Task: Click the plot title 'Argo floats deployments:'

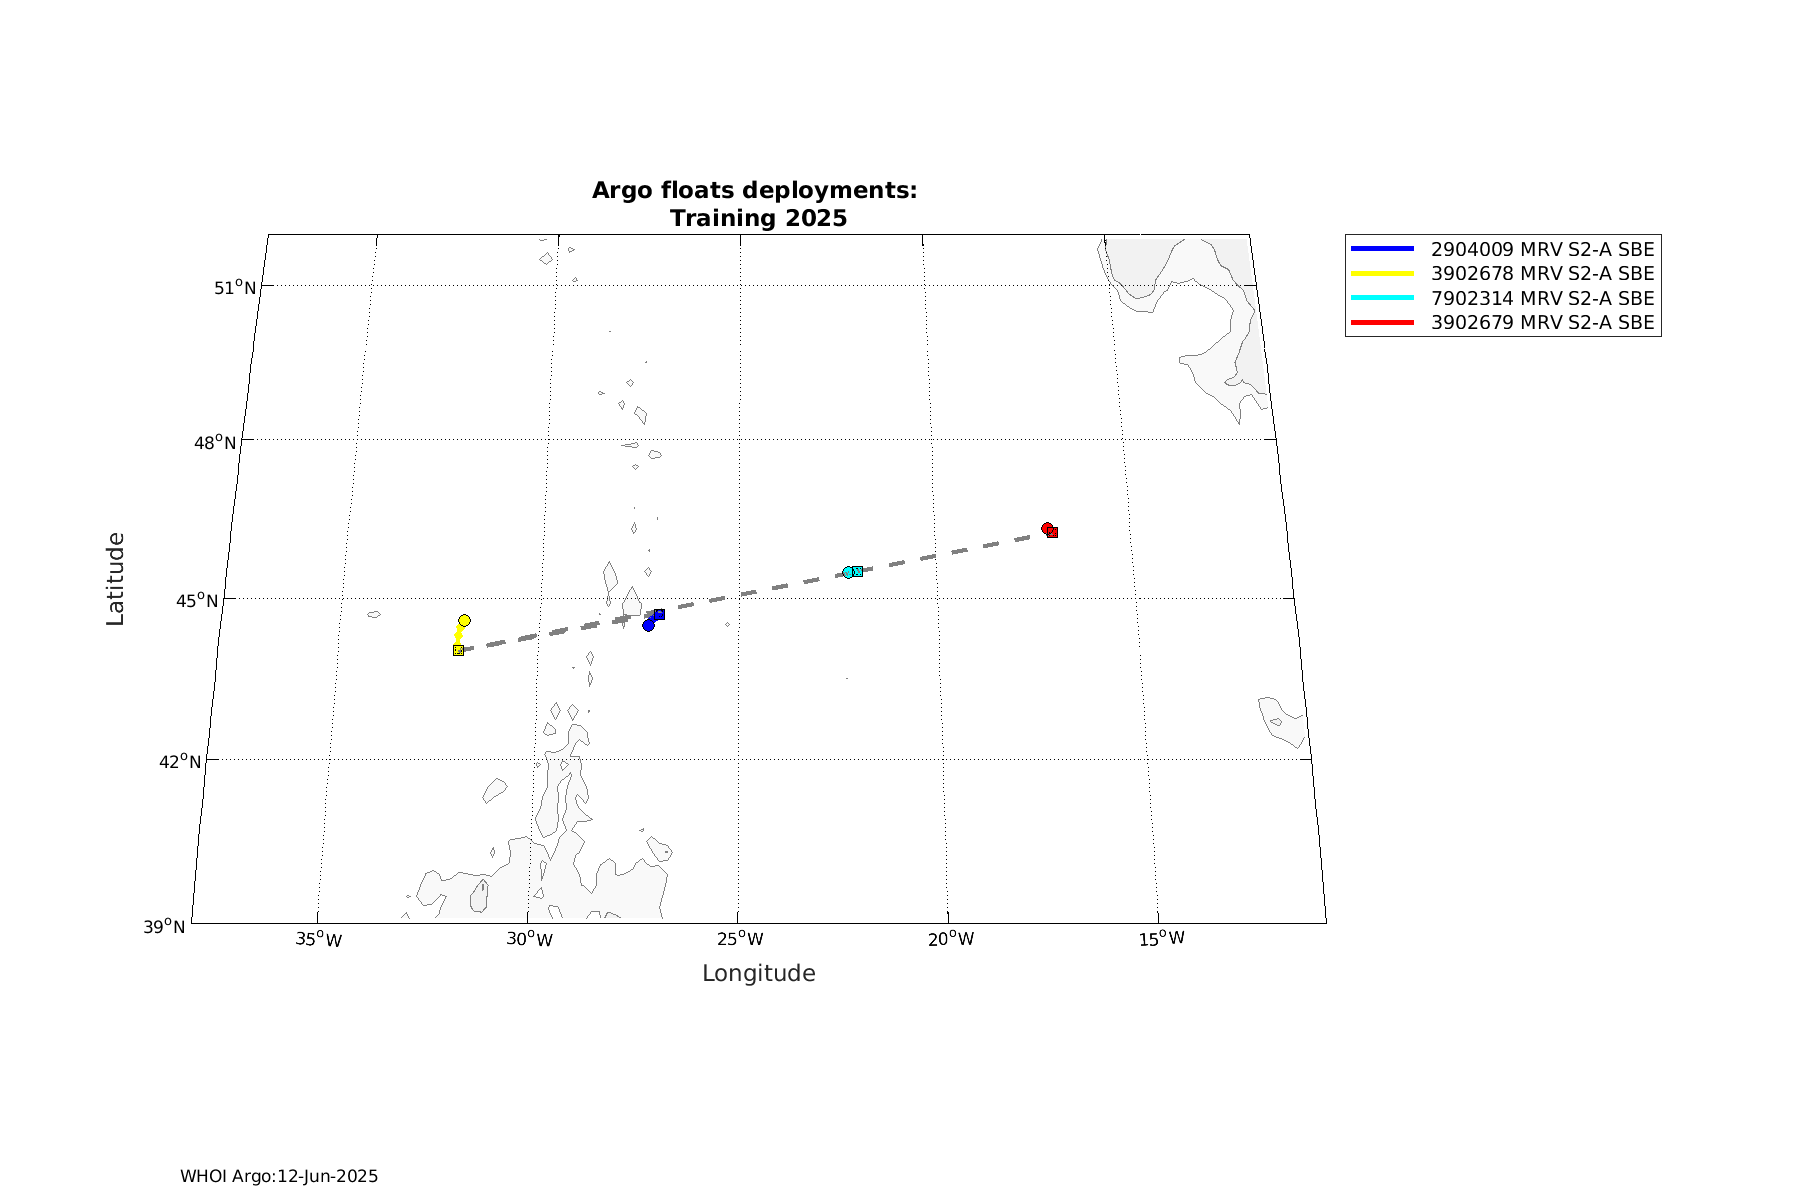Action: pyautogui.click(x=755, y=190)
